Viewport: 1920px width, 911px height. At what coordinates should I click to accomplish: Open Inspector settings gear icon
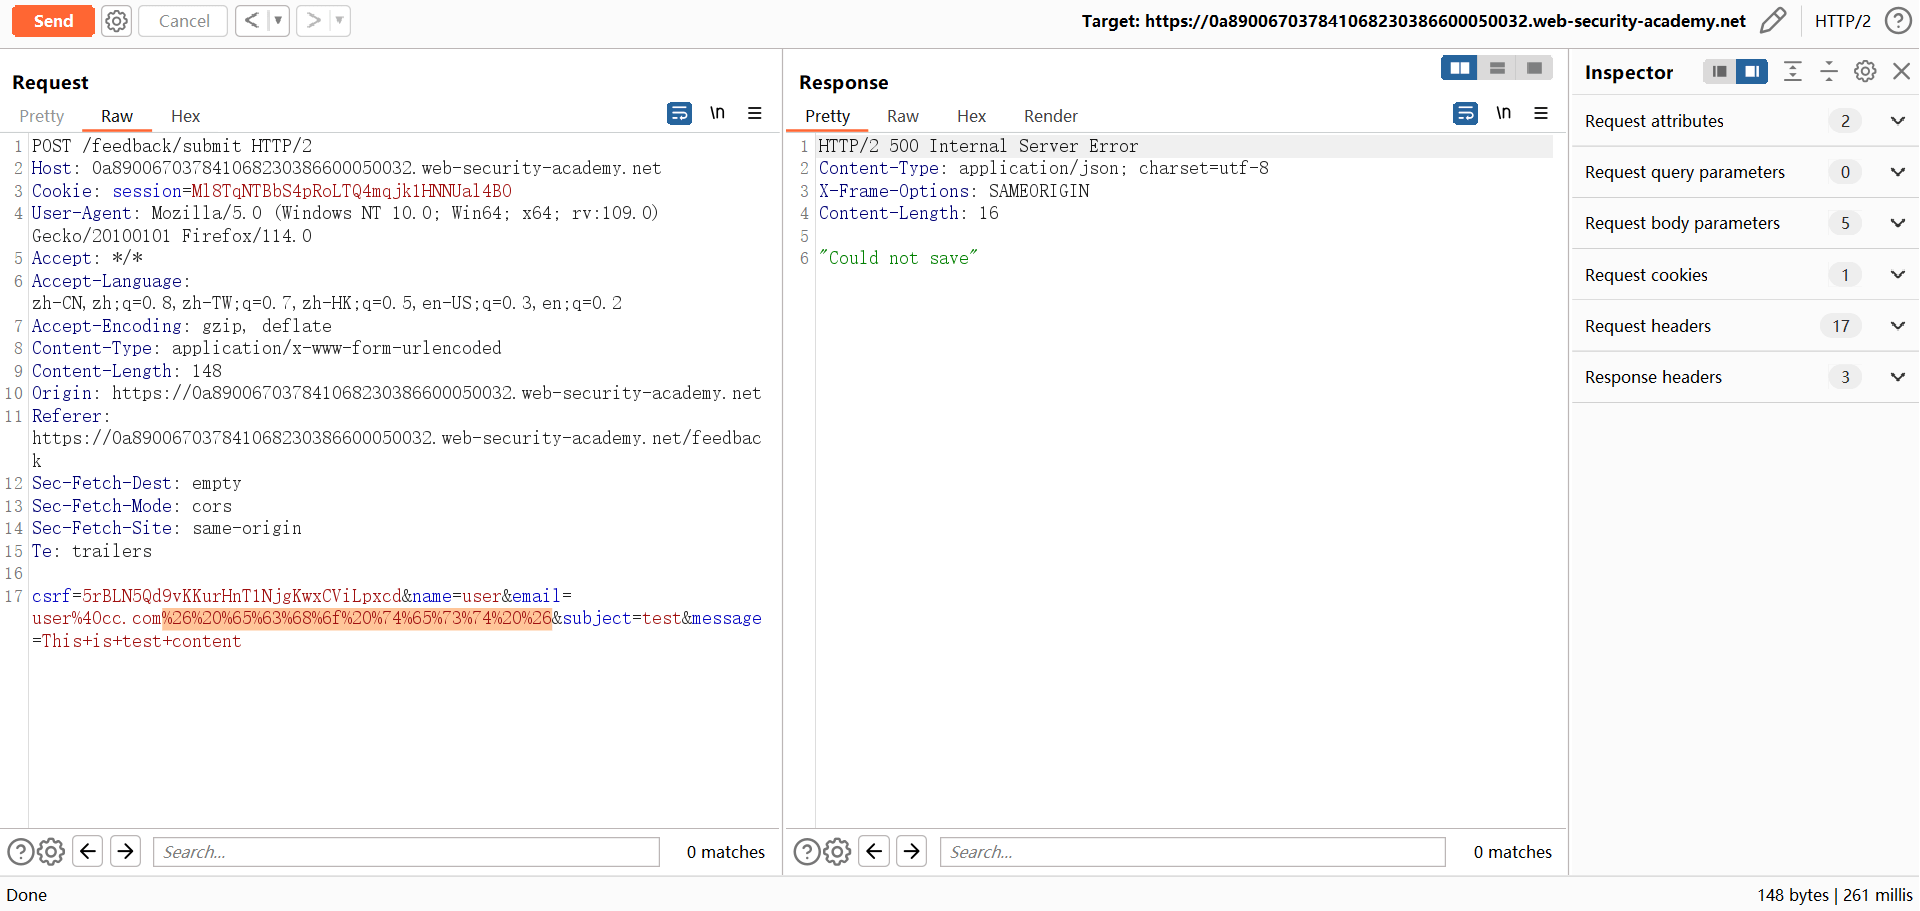[1865, 72]
